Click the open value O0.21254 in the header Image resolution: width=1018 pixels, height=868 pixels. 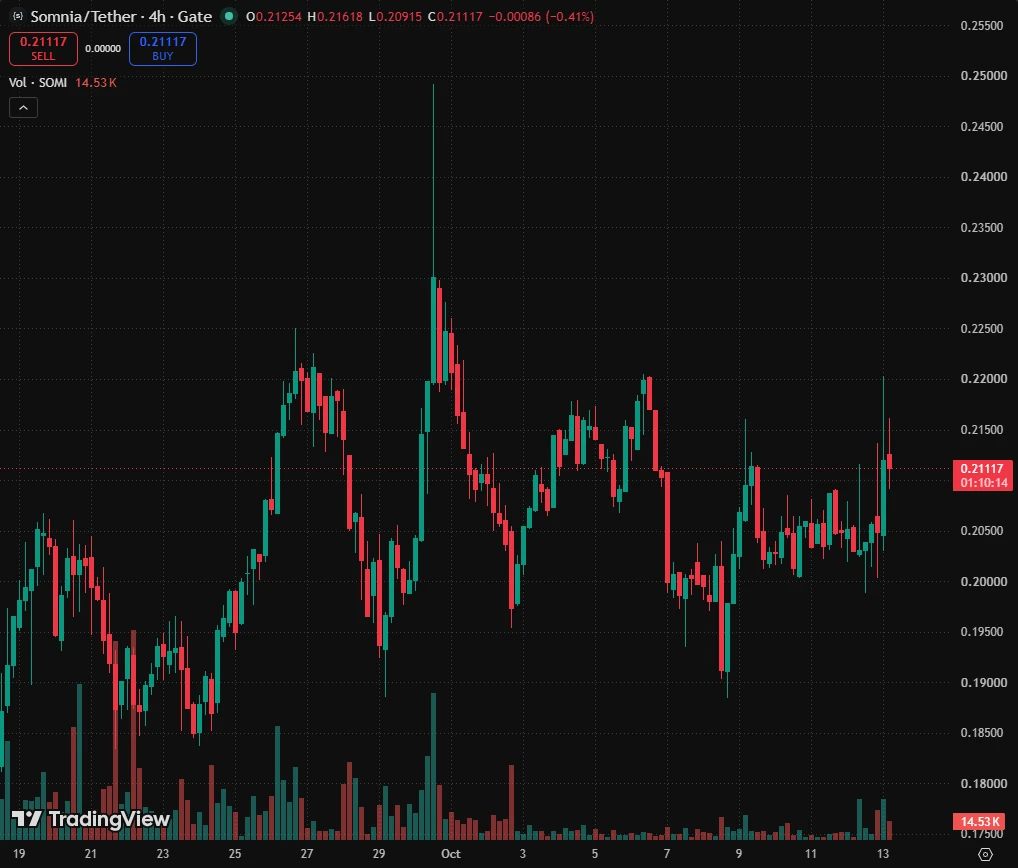273,16
